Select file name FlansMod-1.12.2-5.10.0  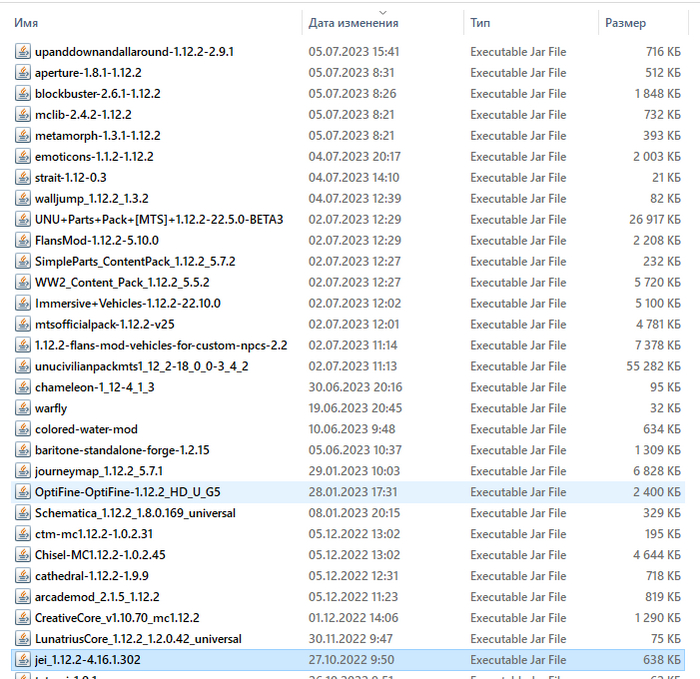(x=96, y=241)
